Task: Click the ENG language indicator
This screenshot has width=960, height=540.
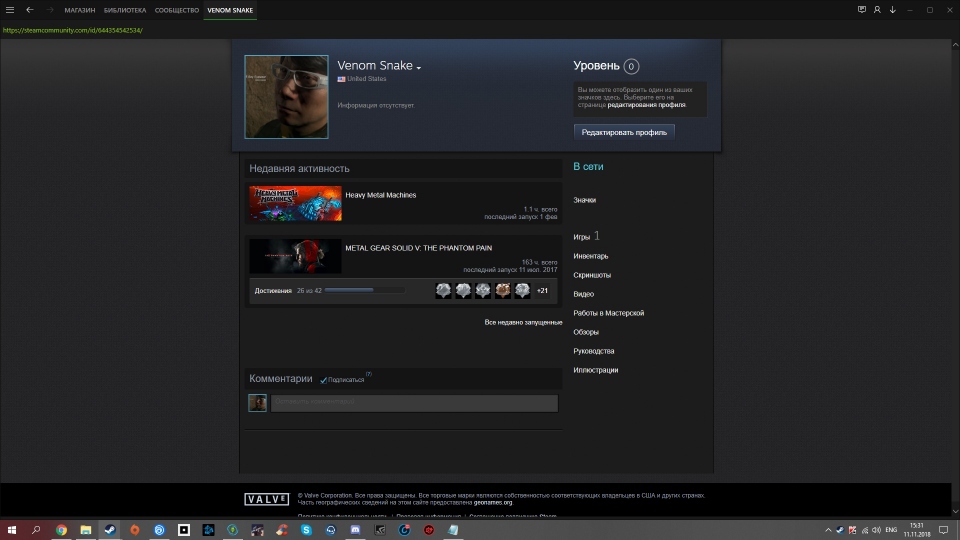Action: tap(891, 530)
